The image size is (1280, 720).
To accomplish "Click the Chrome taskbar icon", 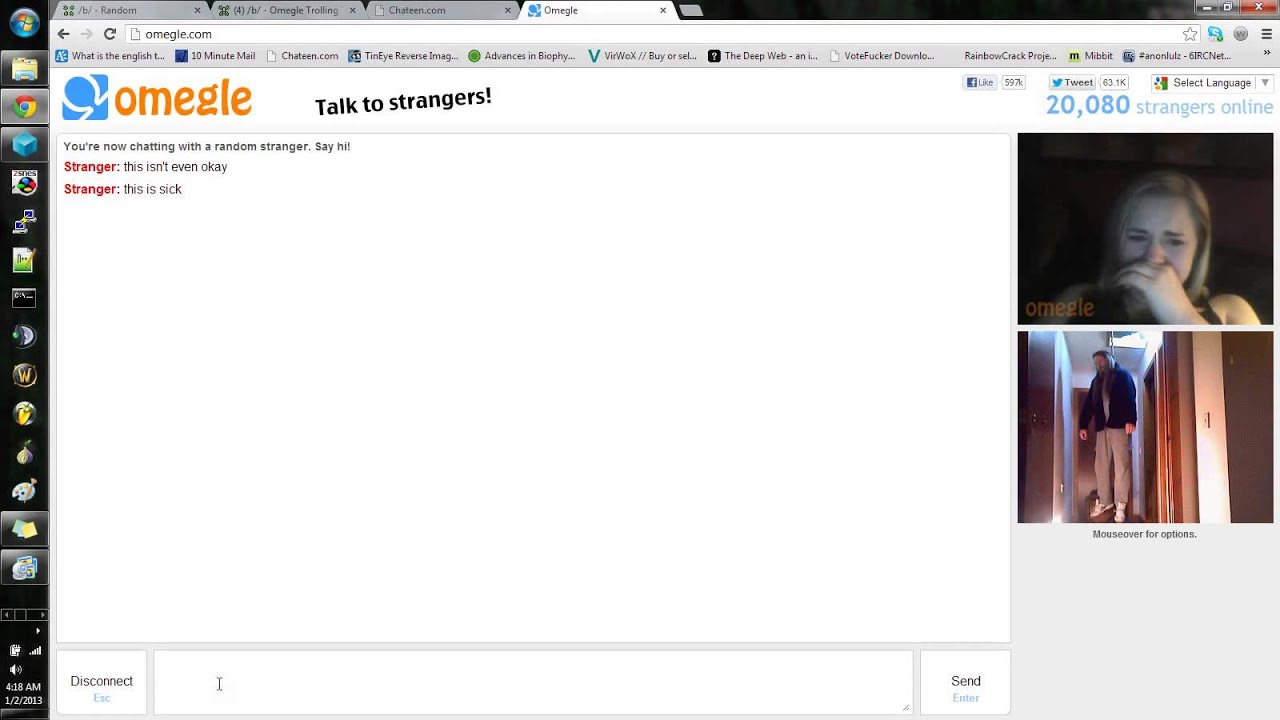I will tap(24, 107).
